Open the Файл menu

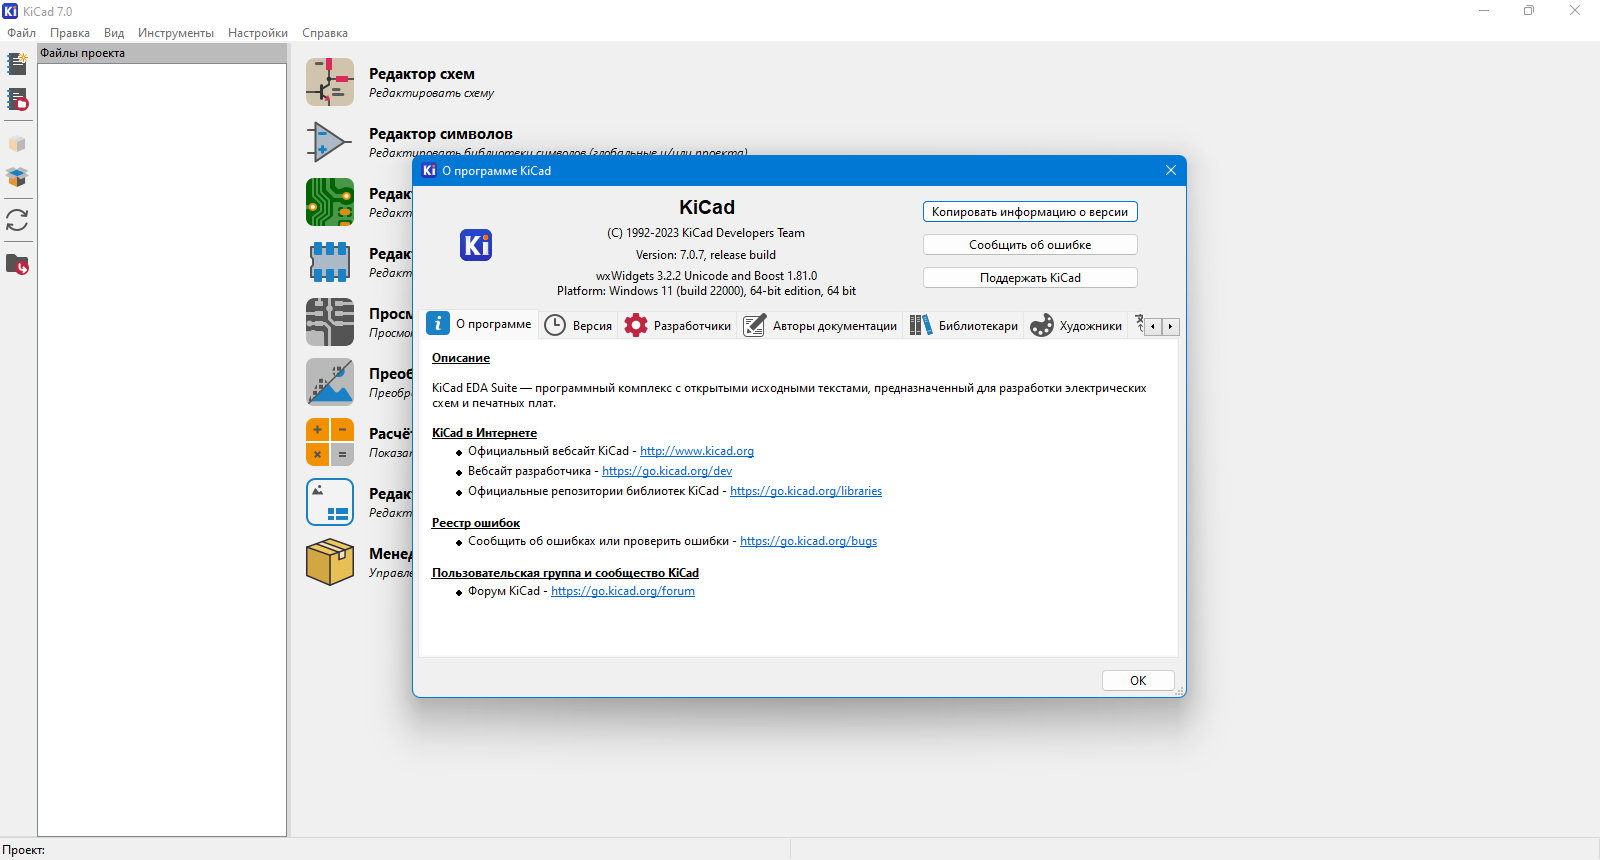coord(21,33)
